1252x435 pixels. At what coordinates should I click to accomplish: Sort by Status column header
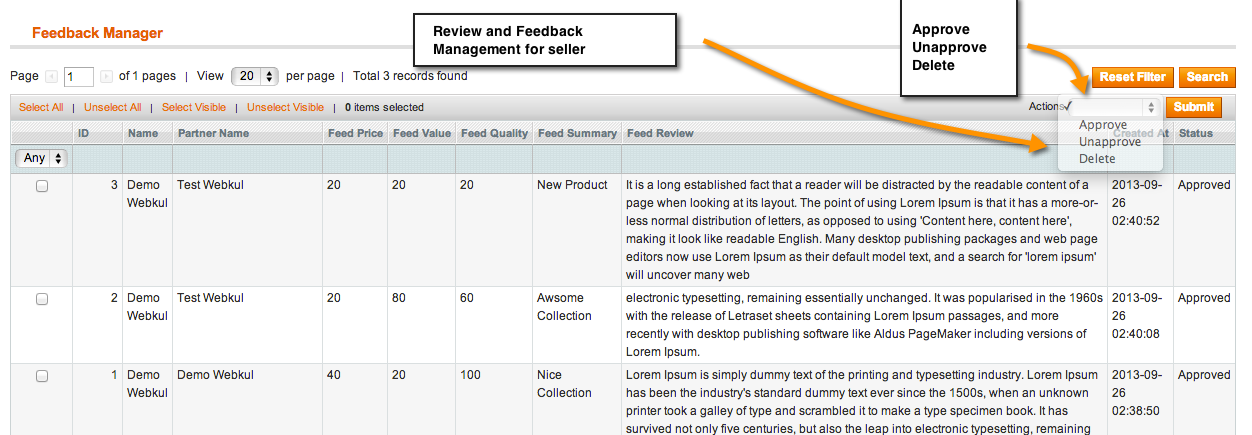(x=1196, y=133)
